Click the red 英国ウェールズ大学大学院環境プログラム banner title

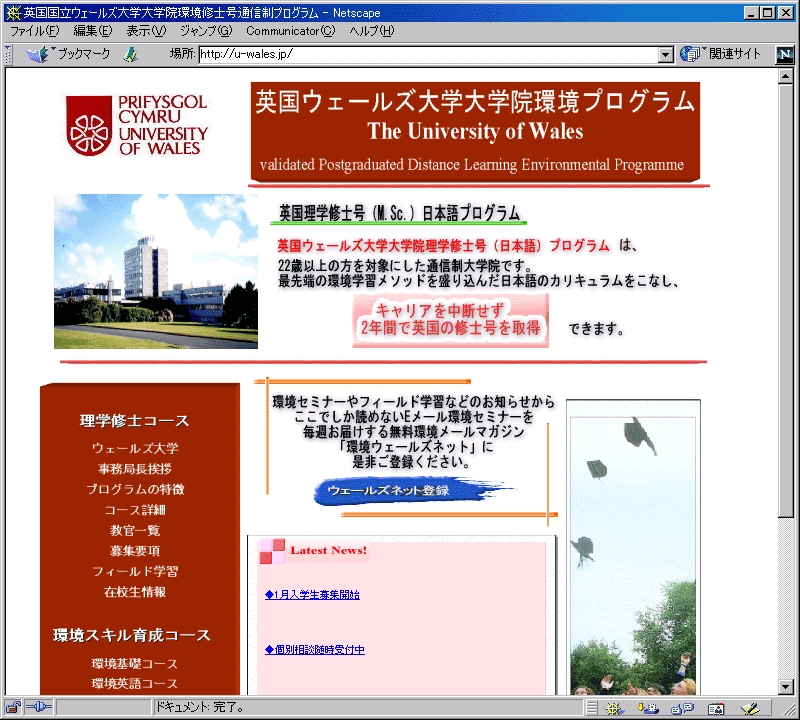click(475, 102)
